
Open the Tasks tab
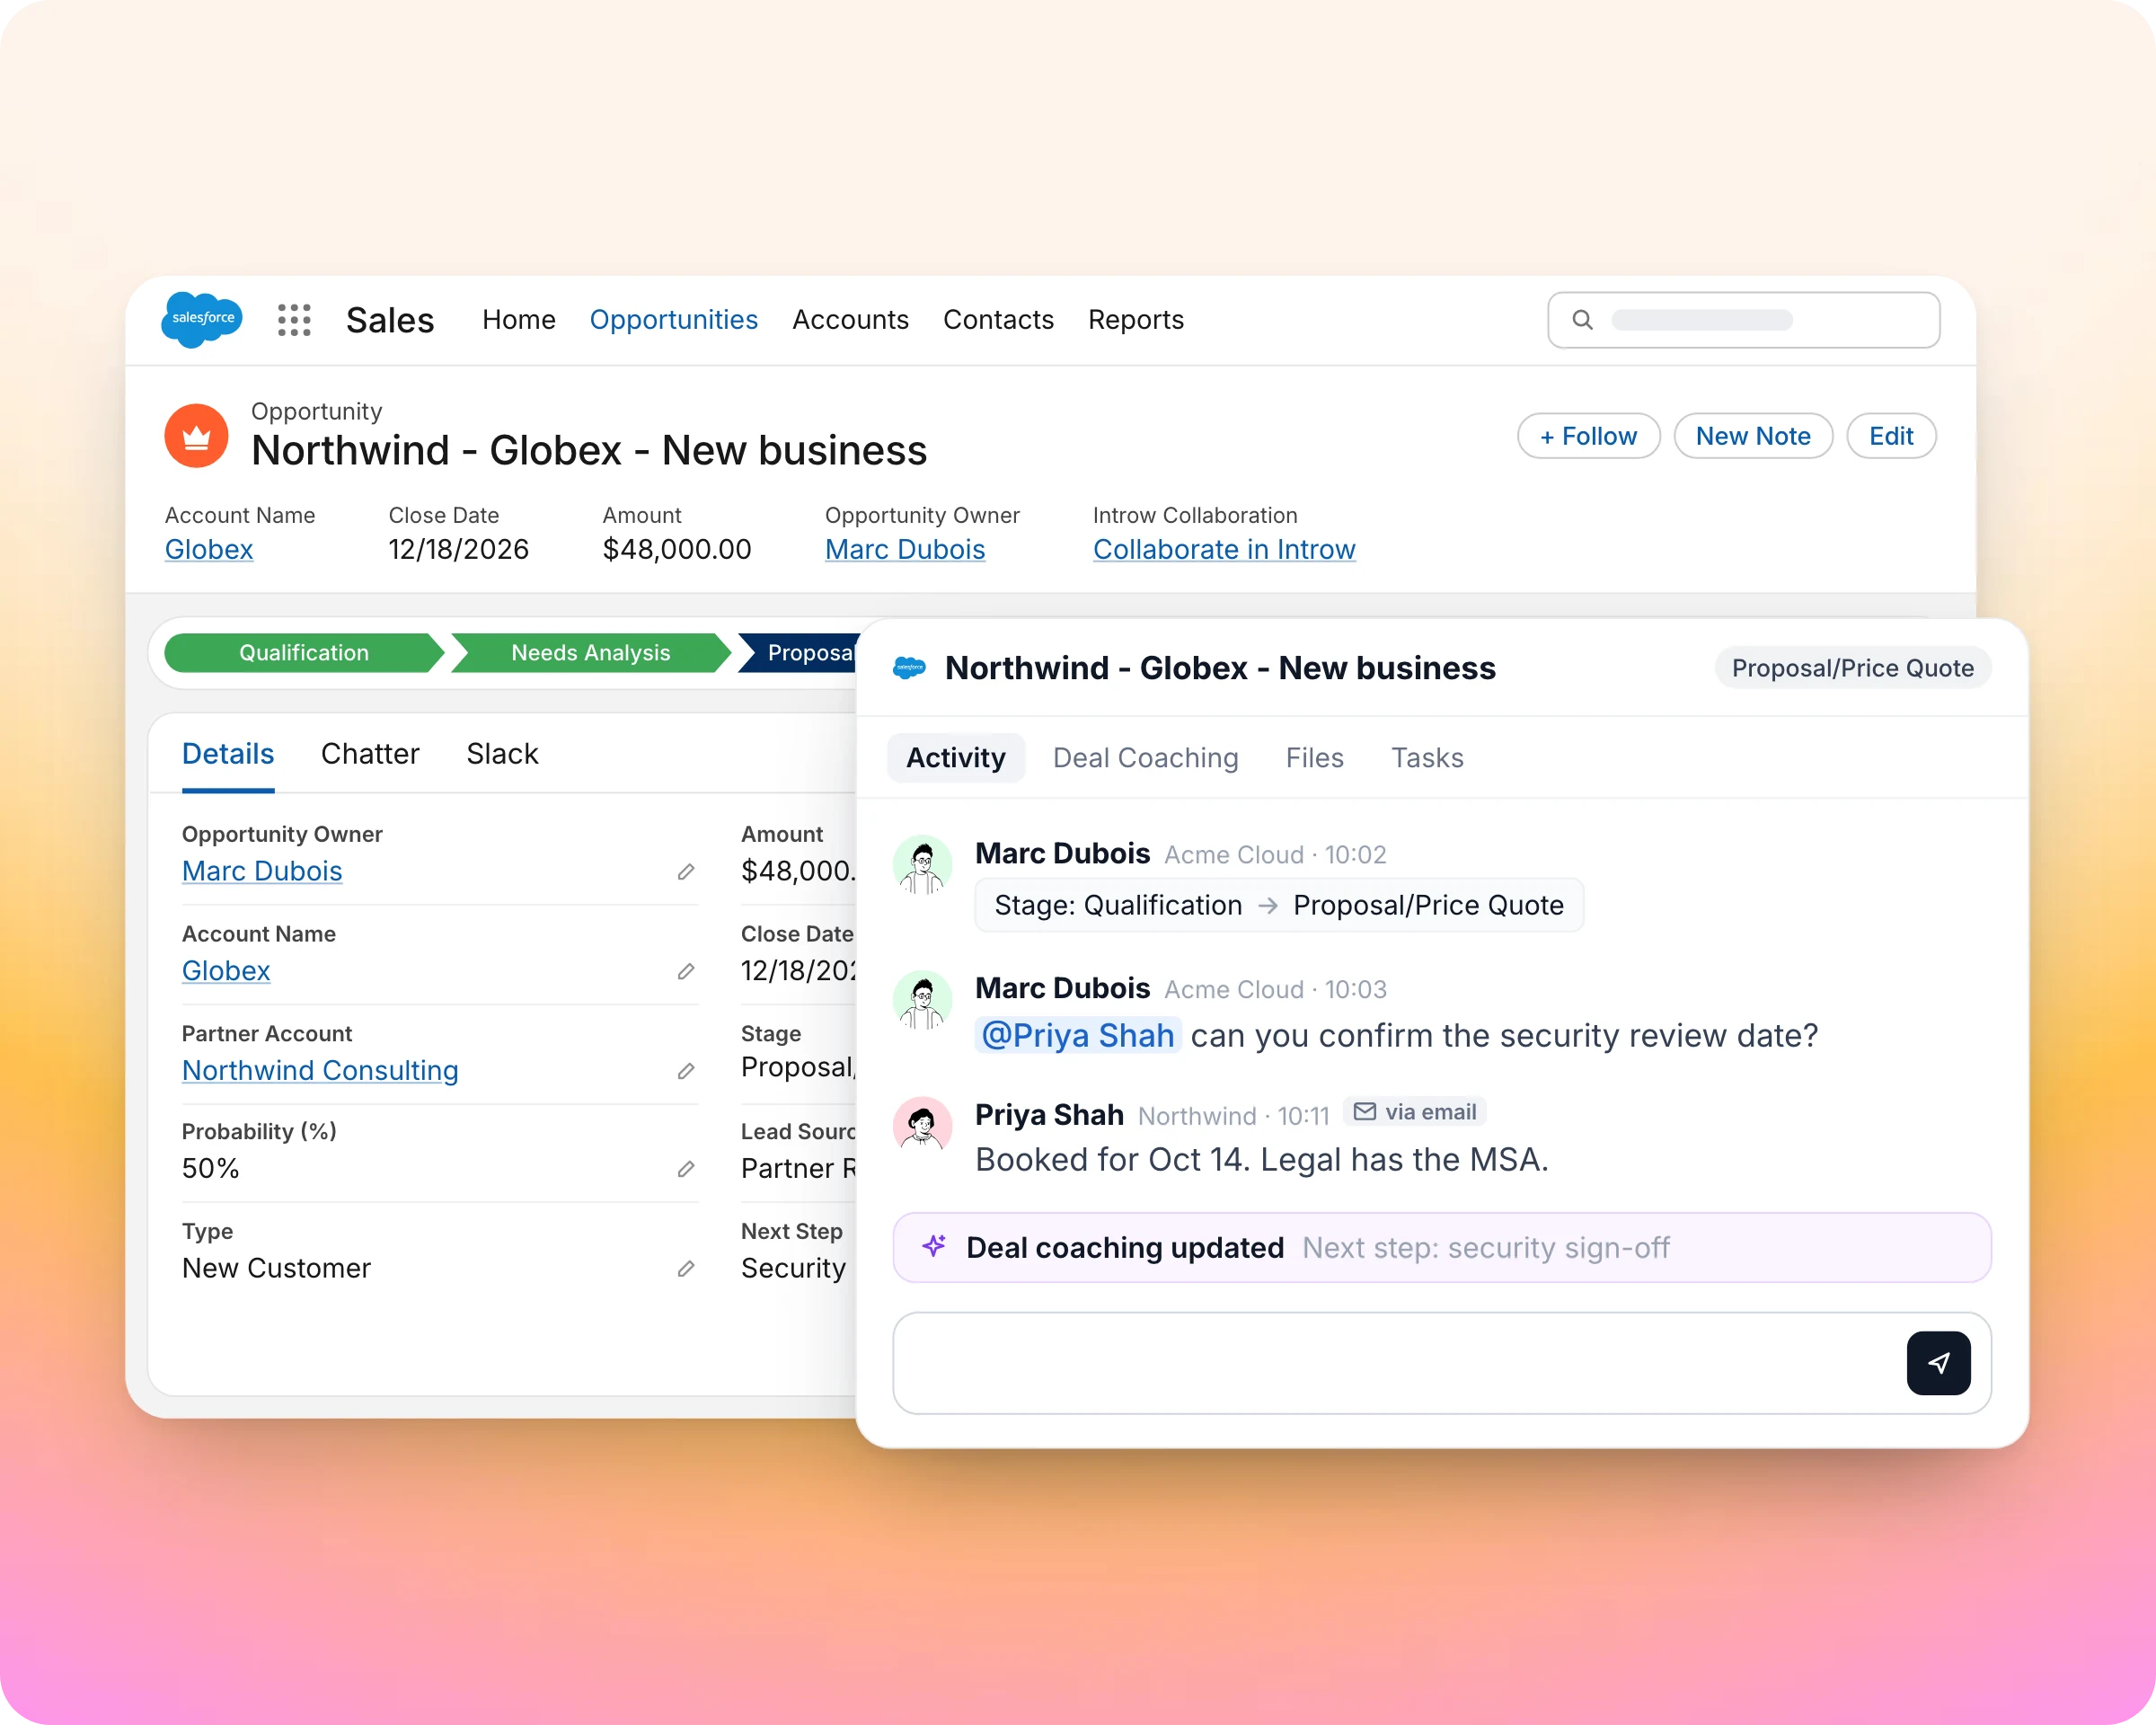tap(1428, 758)
